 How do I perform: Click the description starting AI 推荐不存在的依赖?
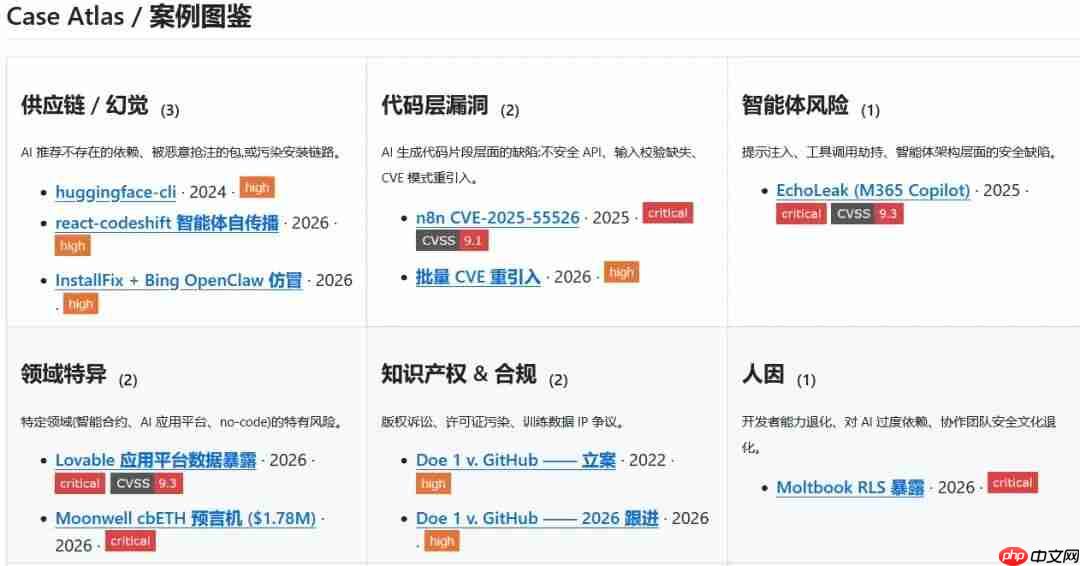click(182, 152)
